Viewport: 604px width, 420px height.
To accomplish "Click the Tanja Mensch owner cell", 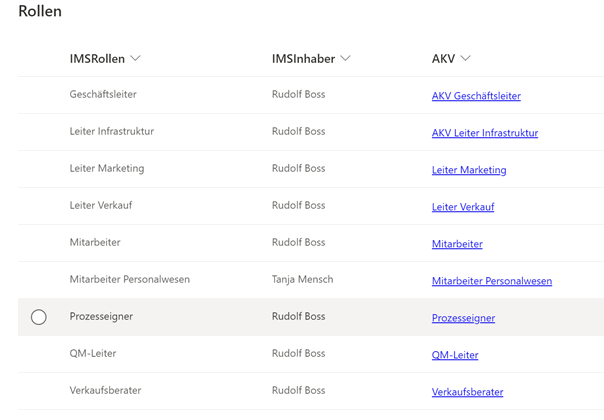I will click(302, 279).
